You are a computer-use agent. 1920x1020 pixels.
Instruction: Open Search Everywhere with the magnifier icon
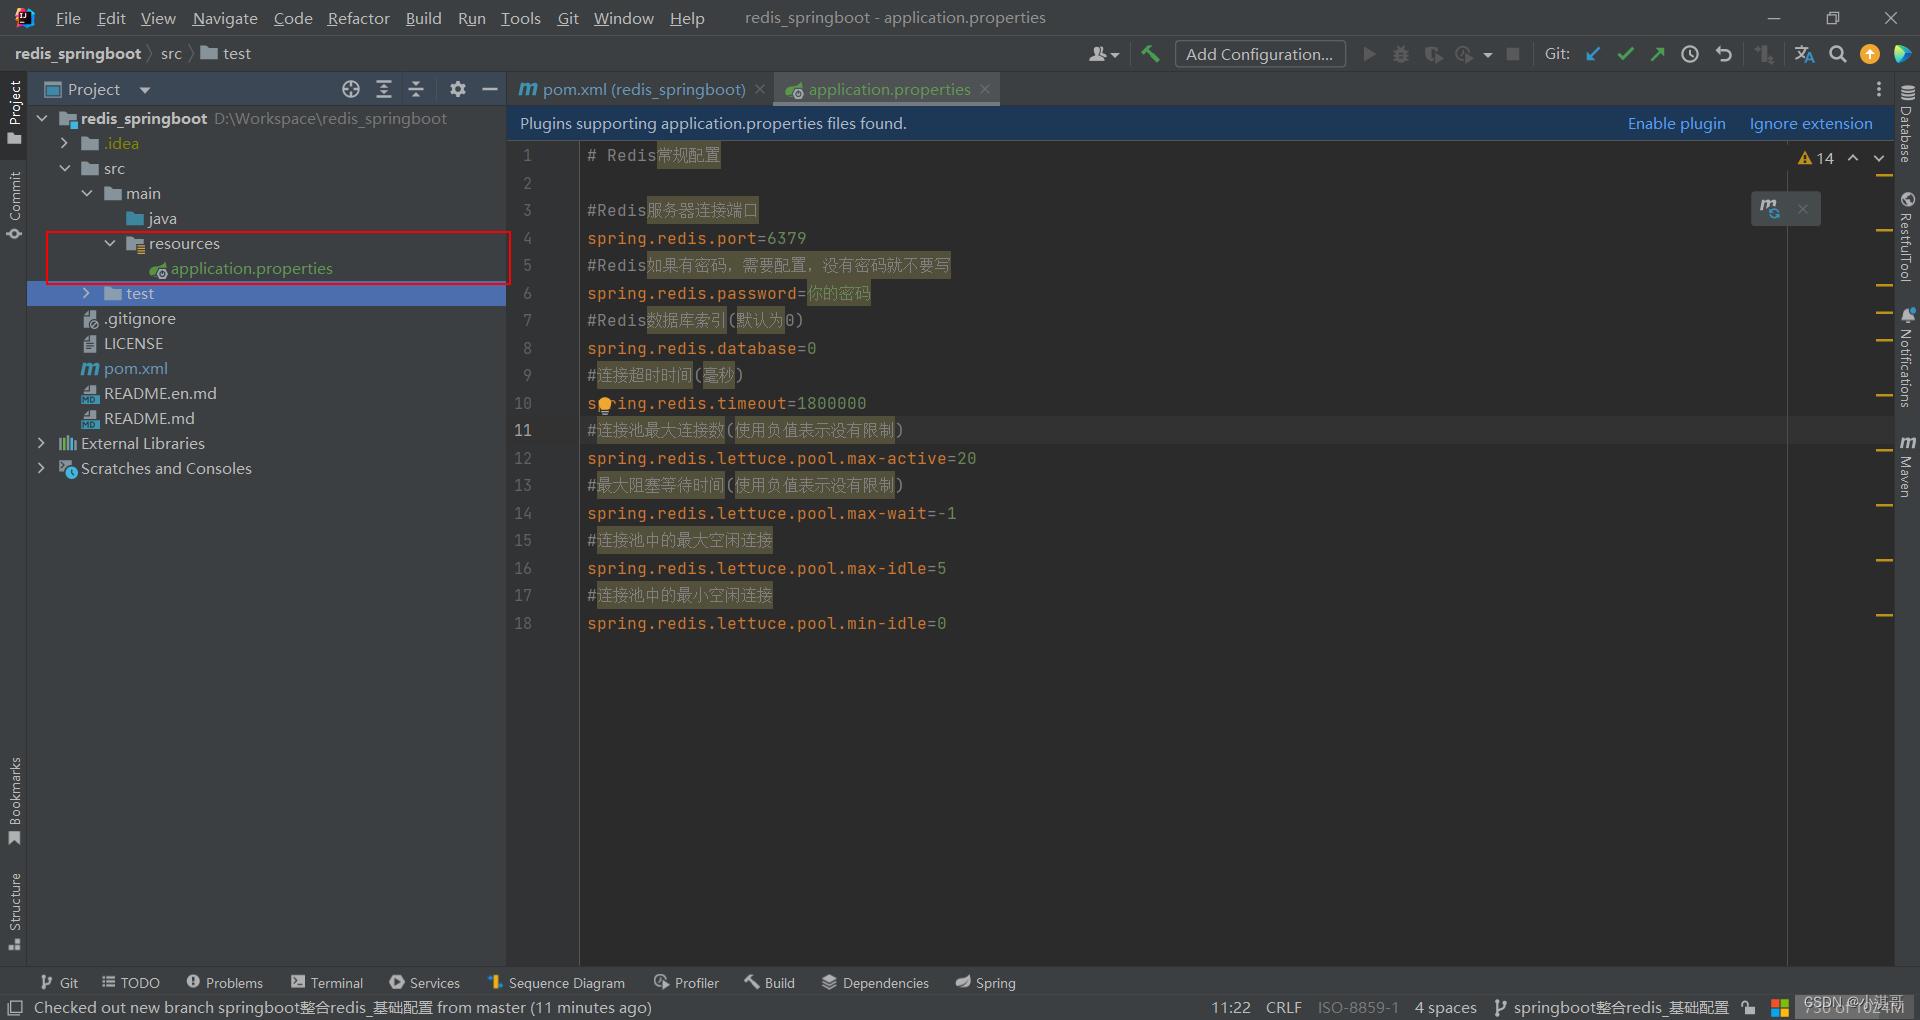click(x=1837, y=54)
